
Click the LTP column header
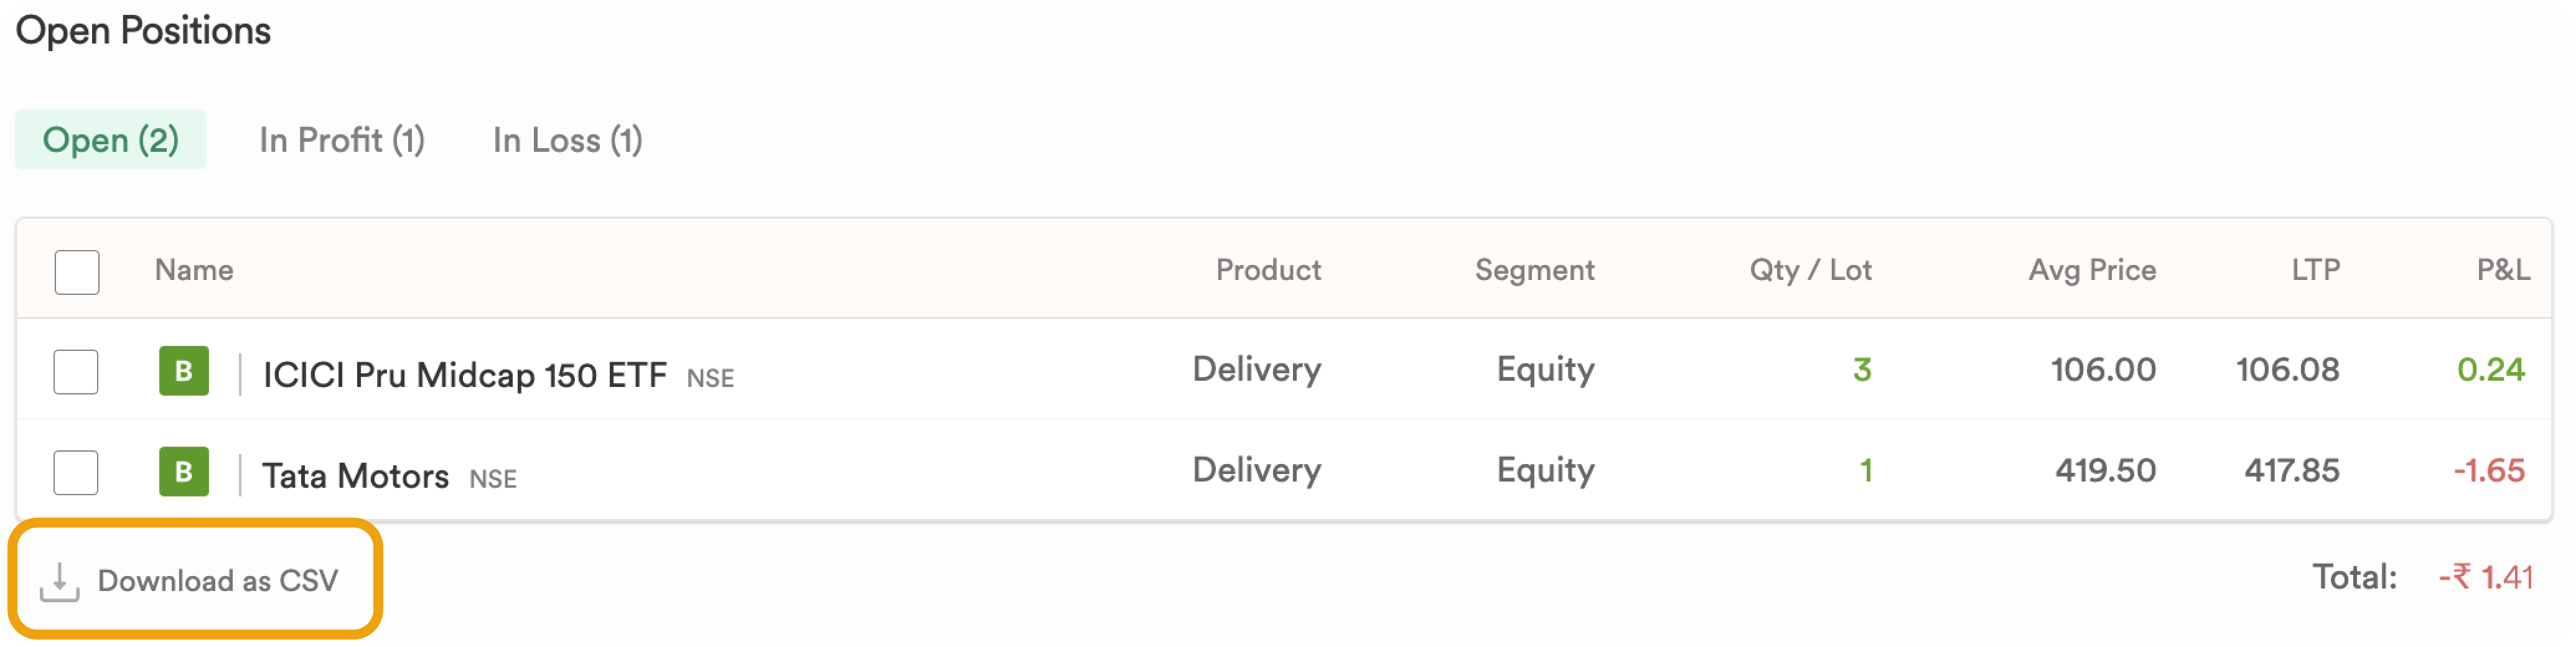point(2315,270)
